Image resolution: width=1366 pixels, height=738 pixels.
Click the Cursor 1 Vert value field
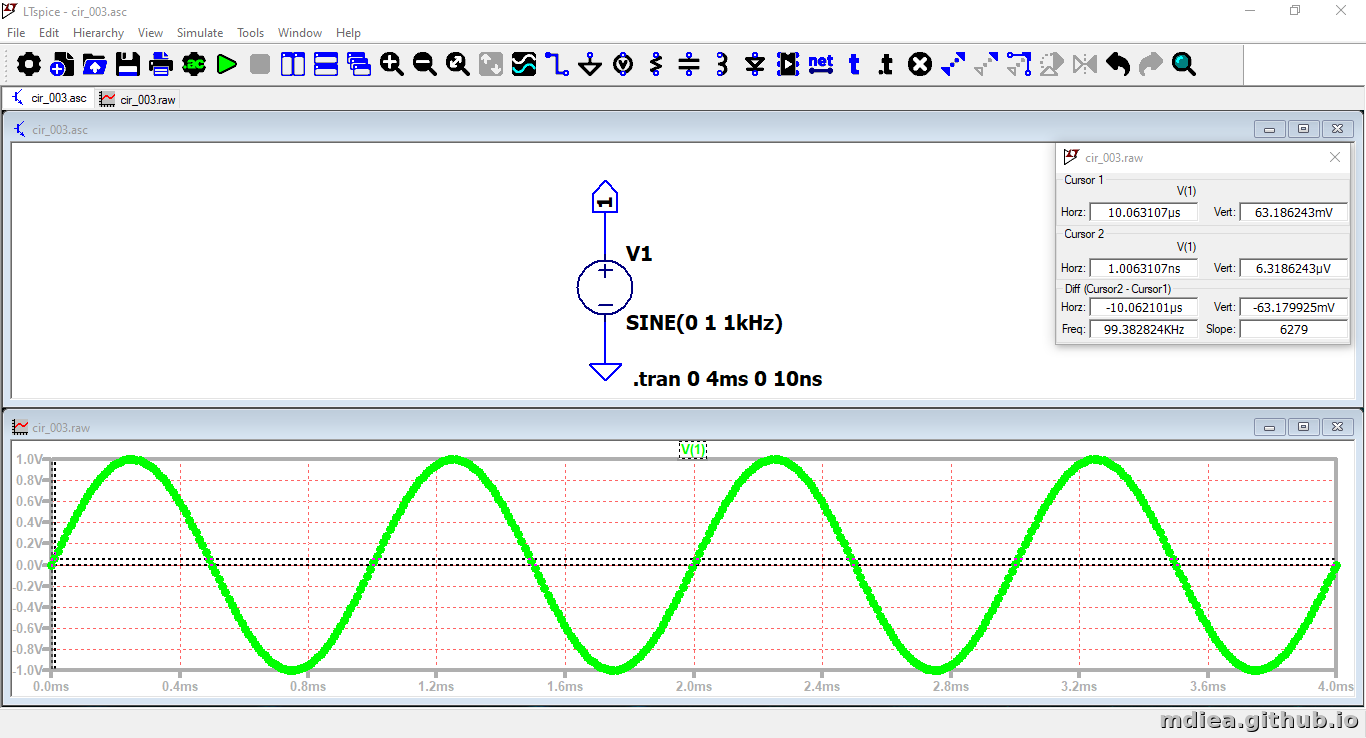click(x=1294, y=212)
